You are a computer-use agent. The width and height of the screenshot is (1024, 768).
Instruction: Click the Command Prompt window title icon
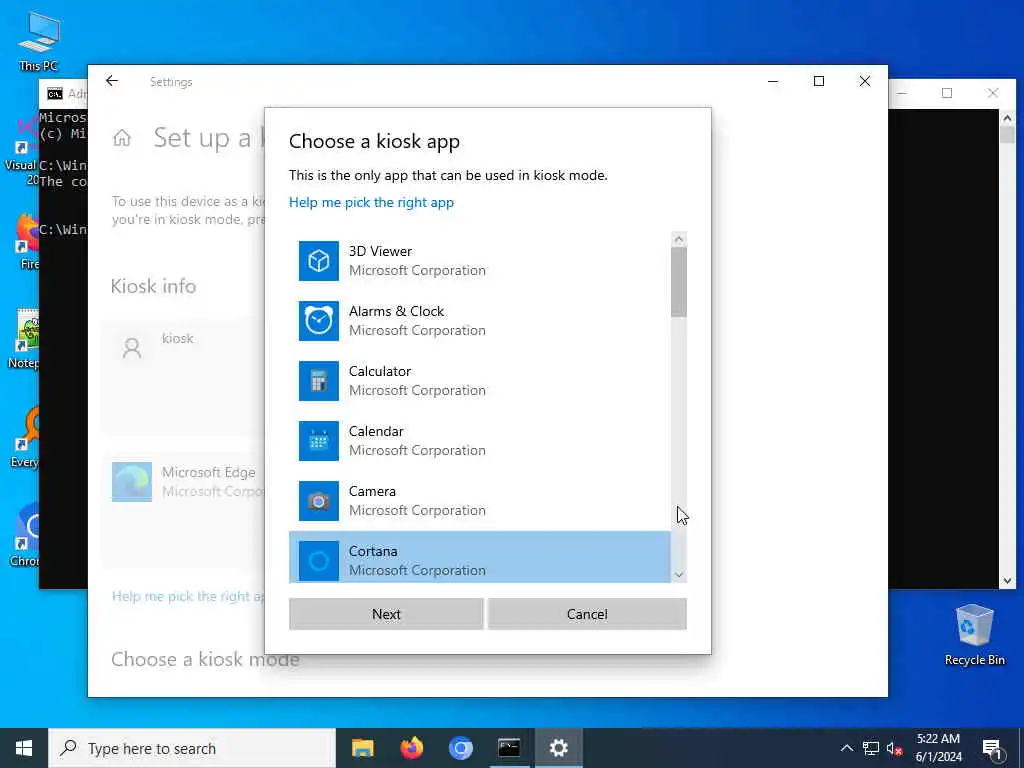pos(55,93)
